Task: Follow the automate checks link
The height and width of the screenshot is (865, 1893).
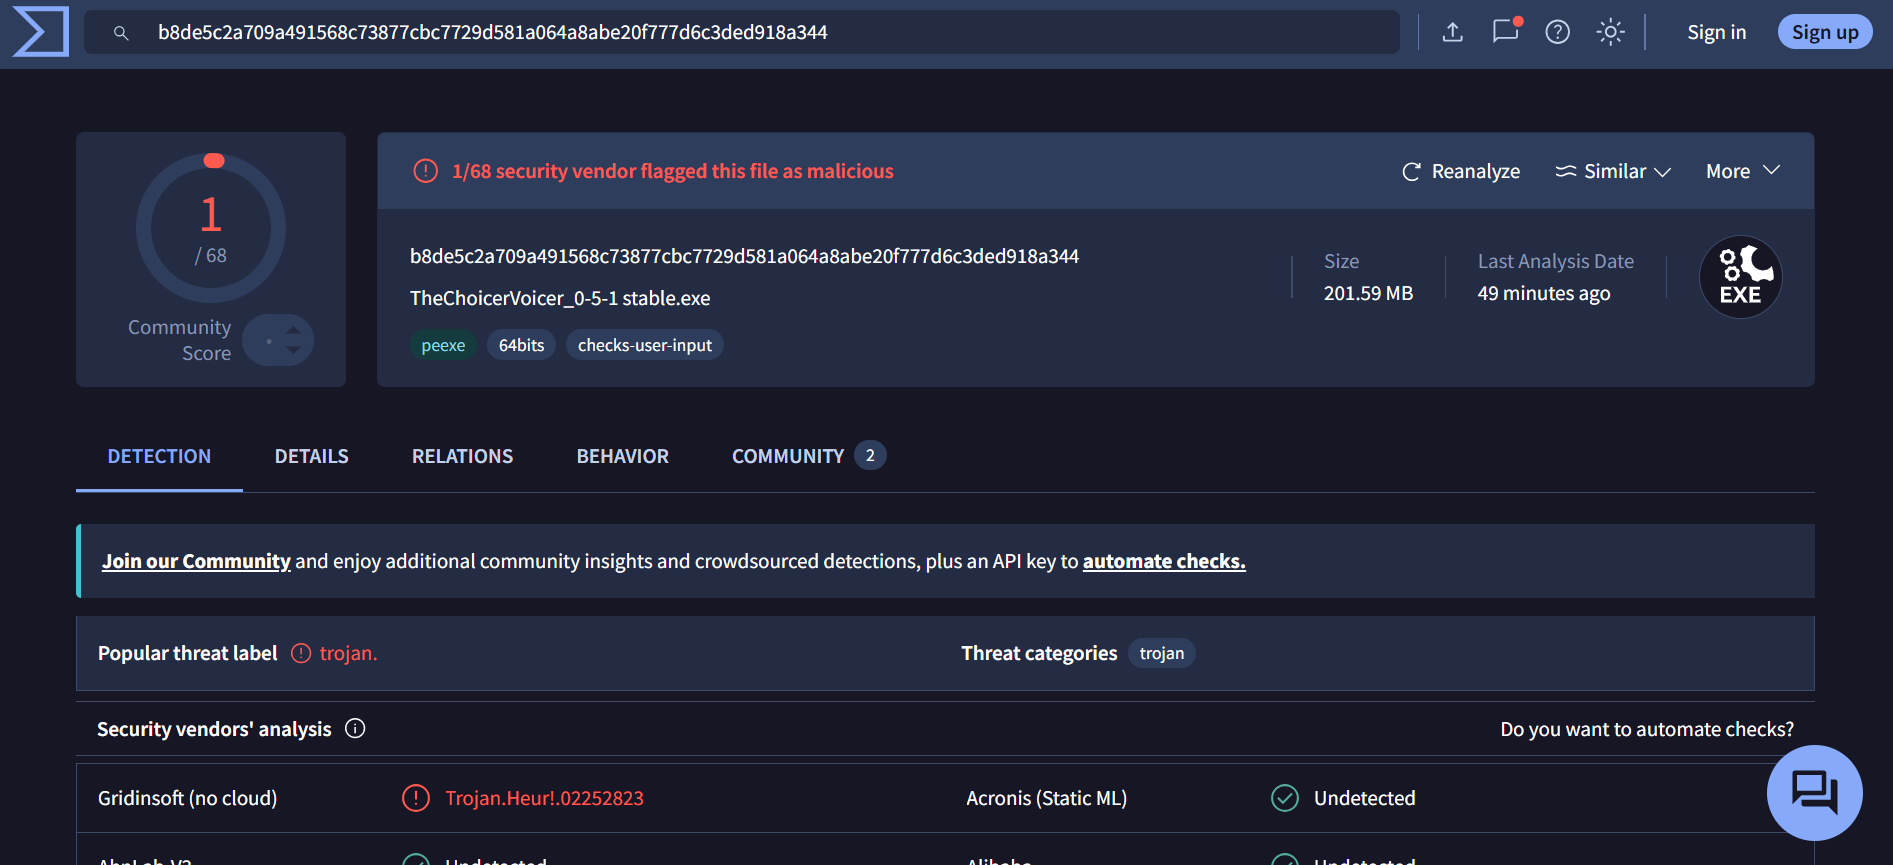Action: pyautogui.click(x=1164, y=561)
